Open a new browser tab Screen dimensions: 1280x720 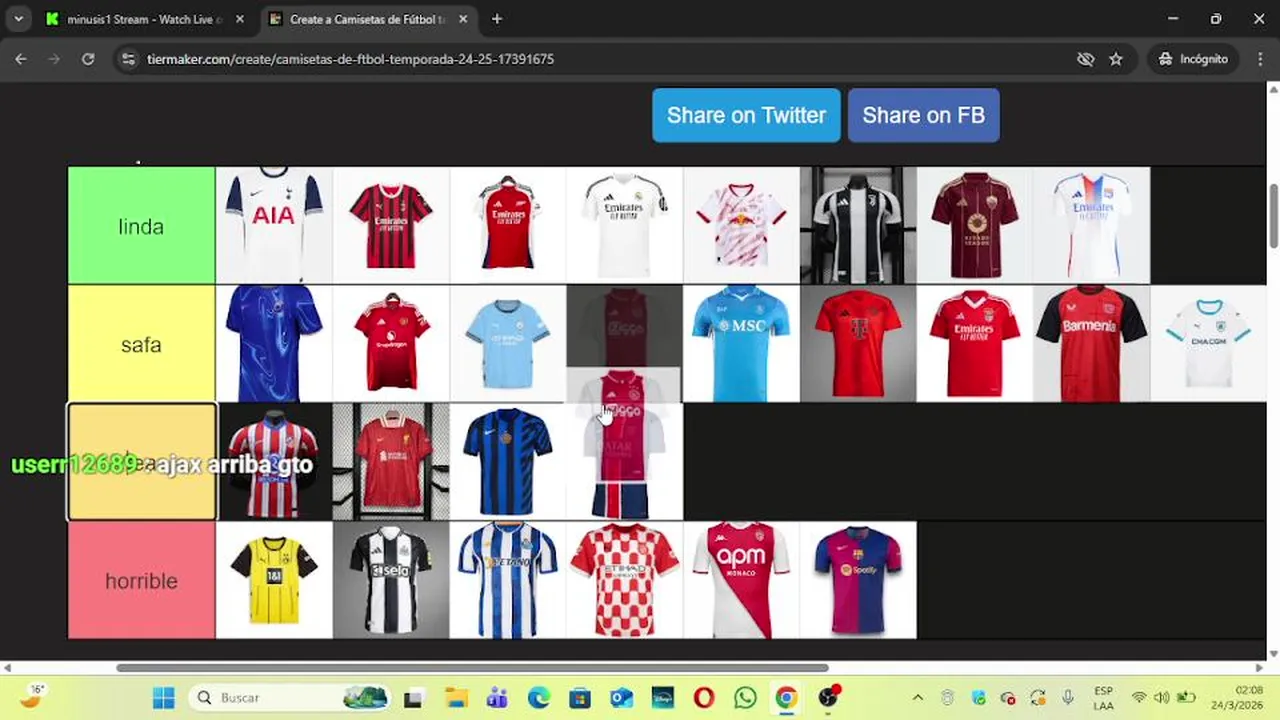click(x=497, y=19)
